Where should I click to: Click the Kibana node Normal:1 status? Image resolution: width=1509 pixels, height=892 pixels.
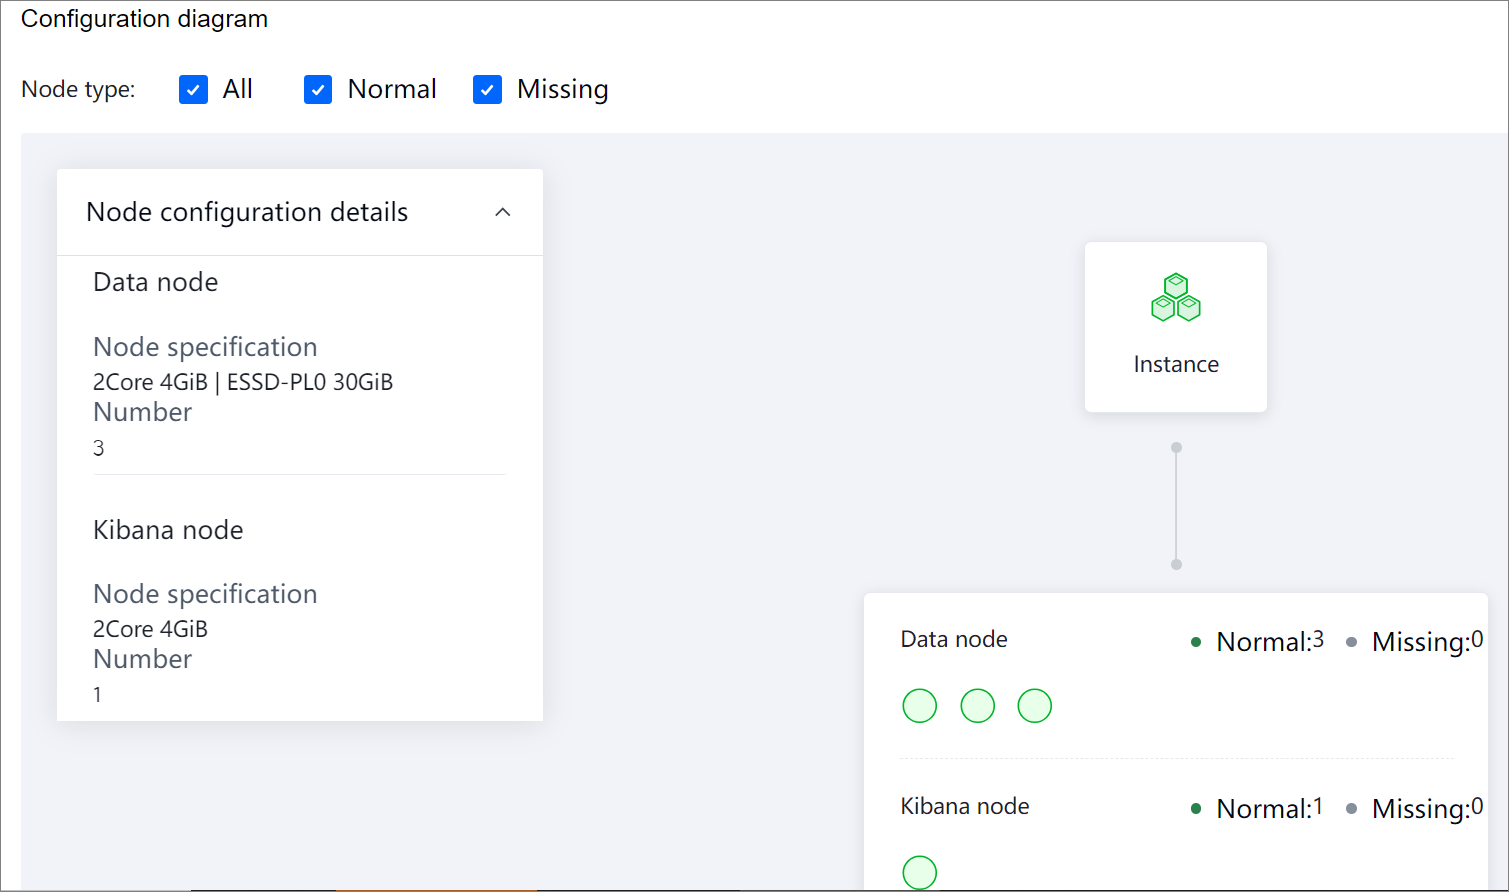(1258, 809)
